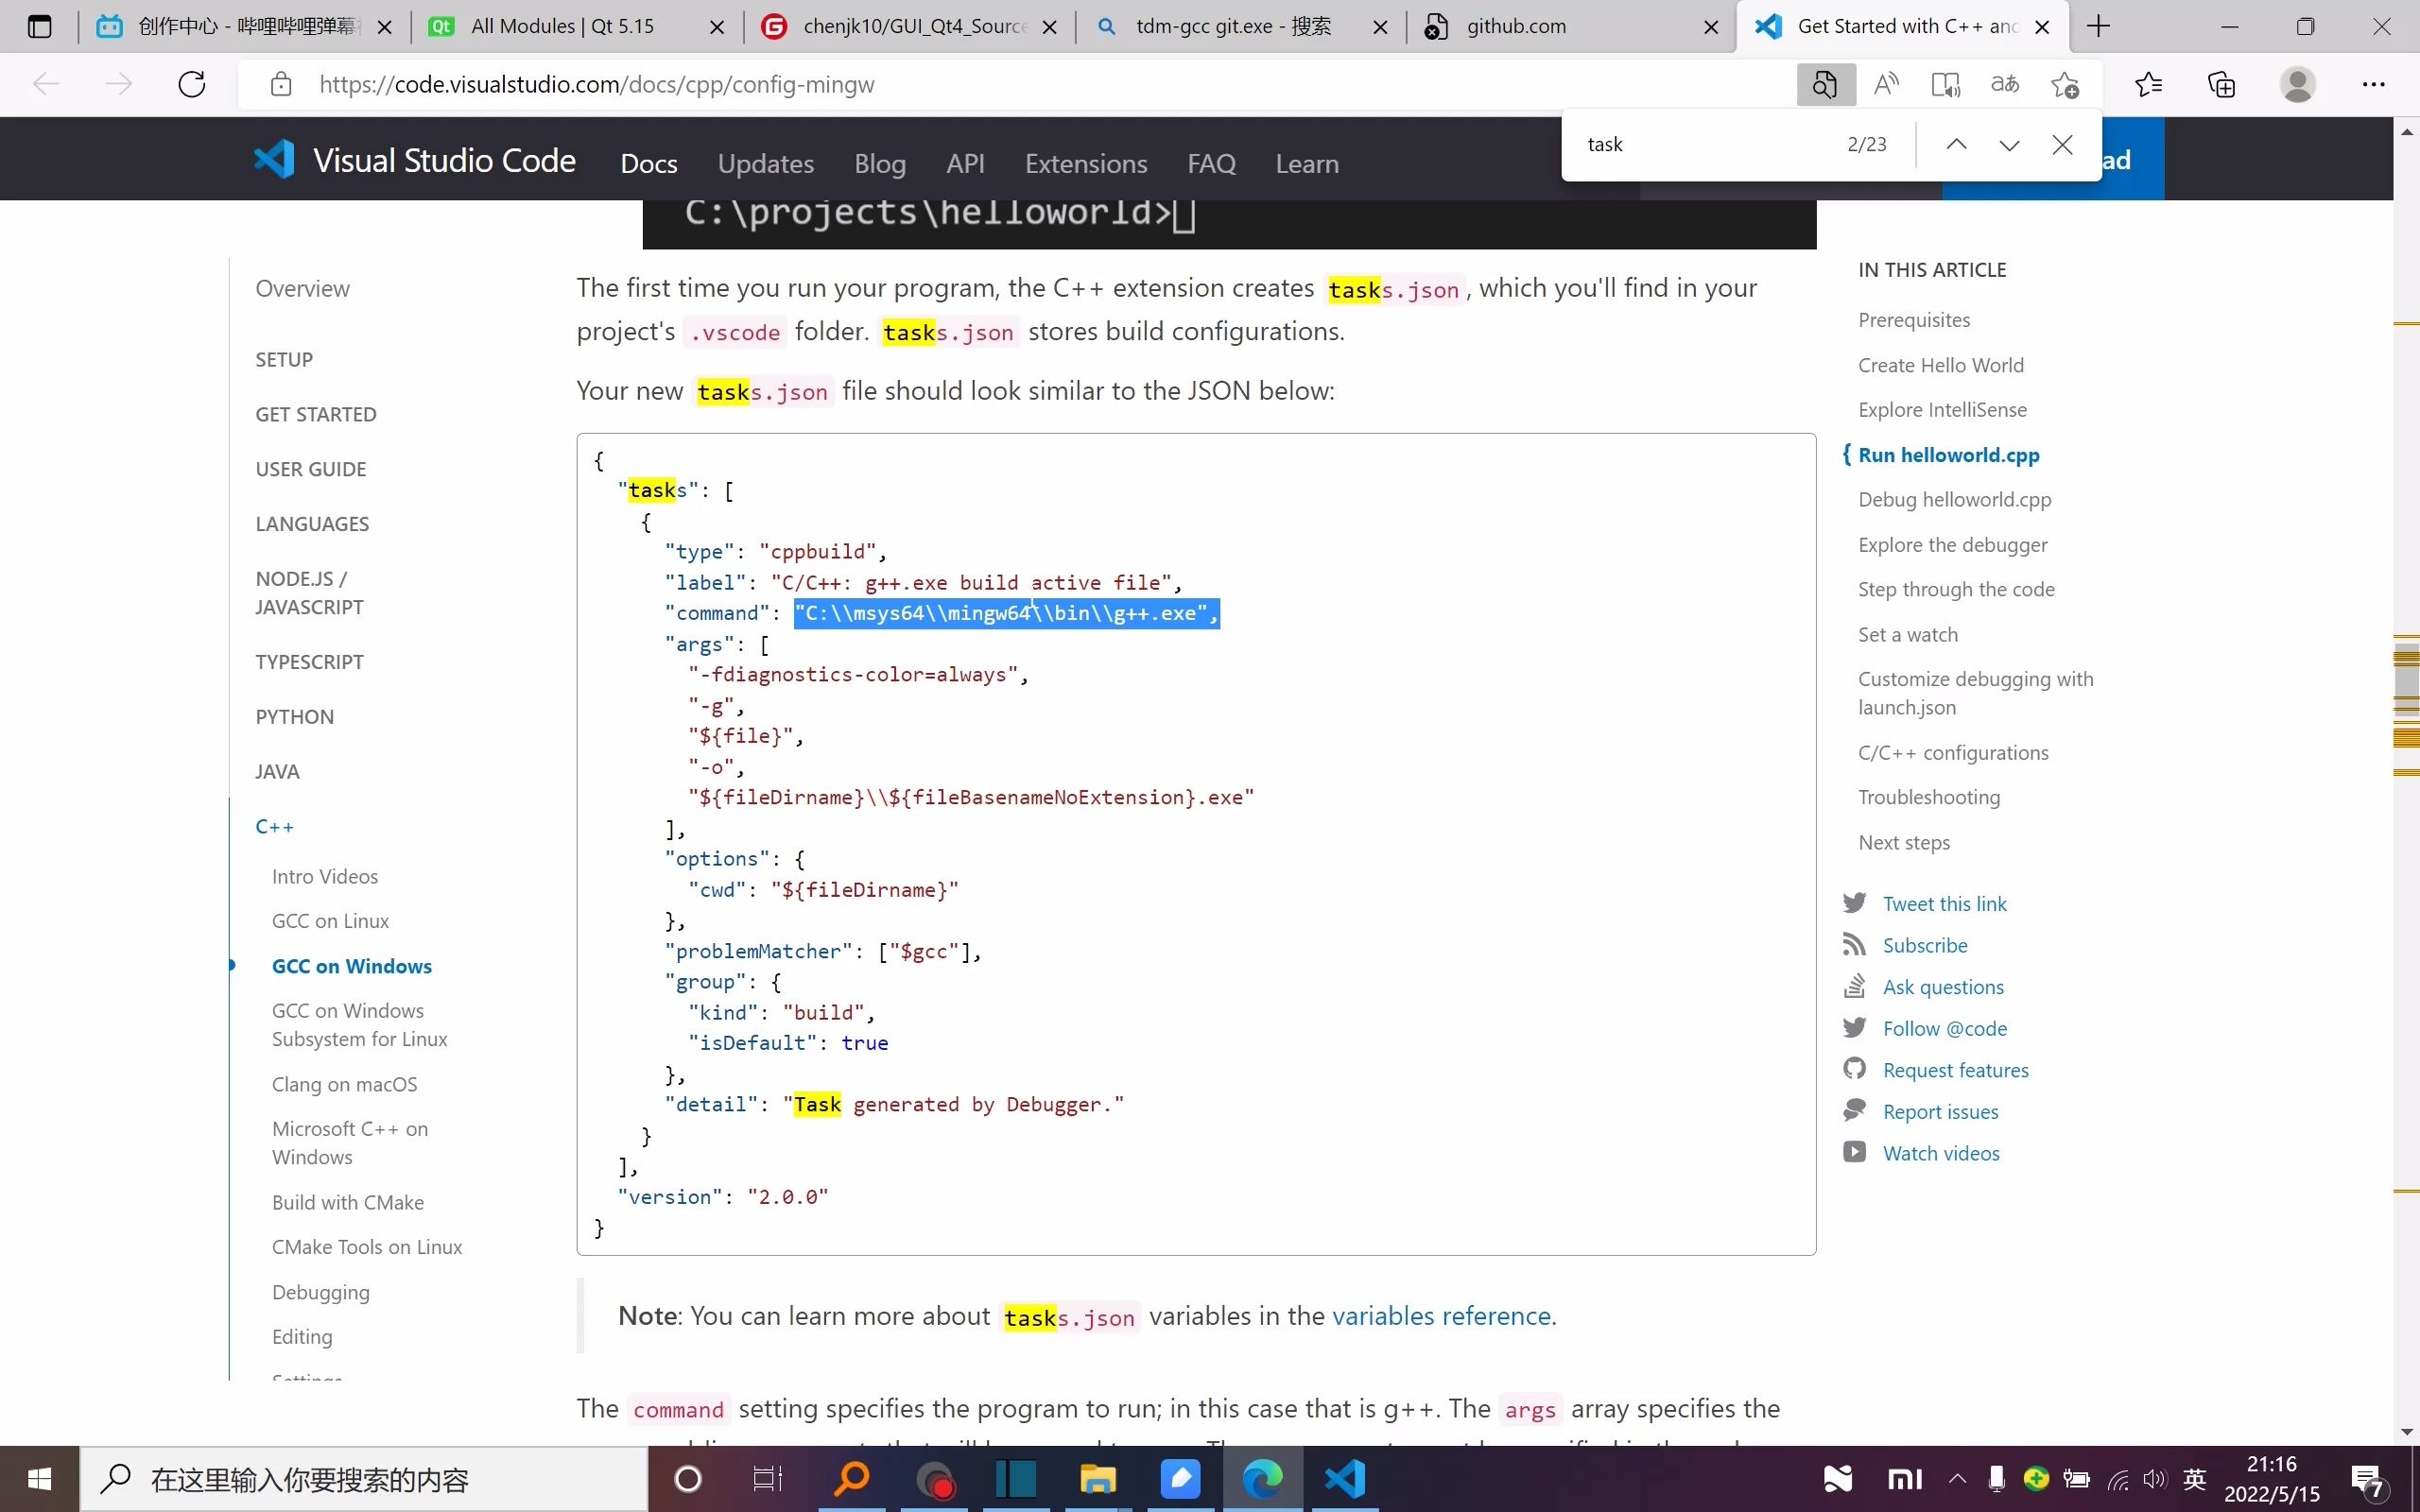Expand hidden icons in the system tray
Screen dimensions: 2420x1512
pos(1955,1479)
